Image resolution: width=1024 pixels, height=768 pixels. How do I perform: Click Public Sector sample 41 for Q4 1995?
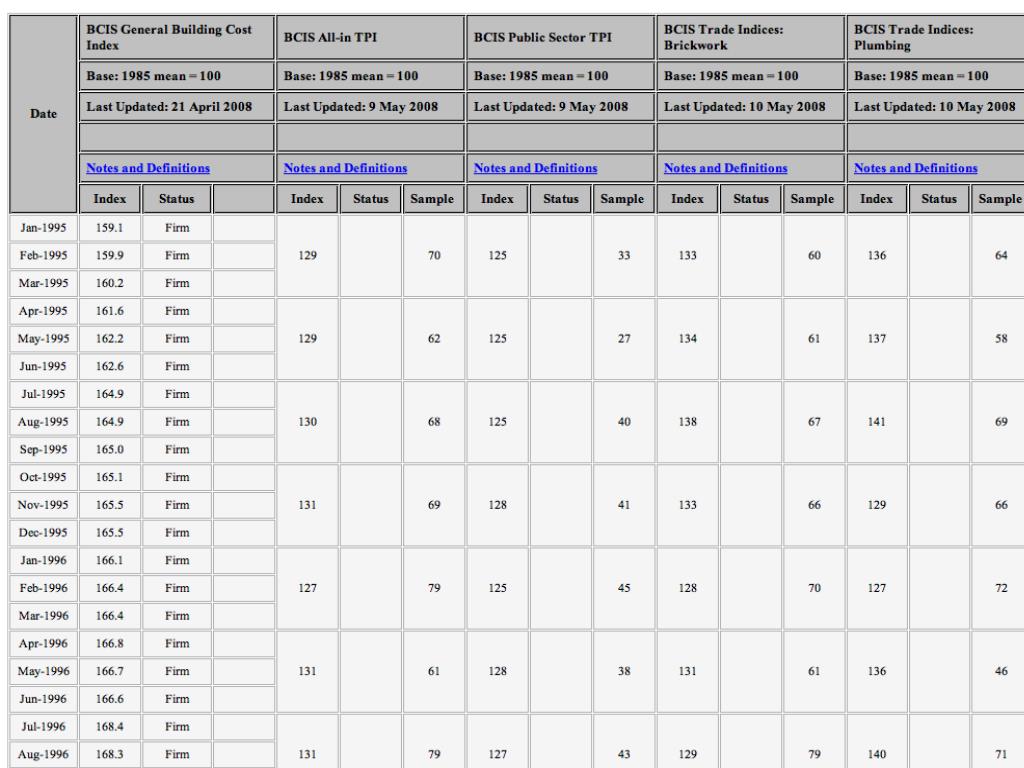[x=624, y=505]
